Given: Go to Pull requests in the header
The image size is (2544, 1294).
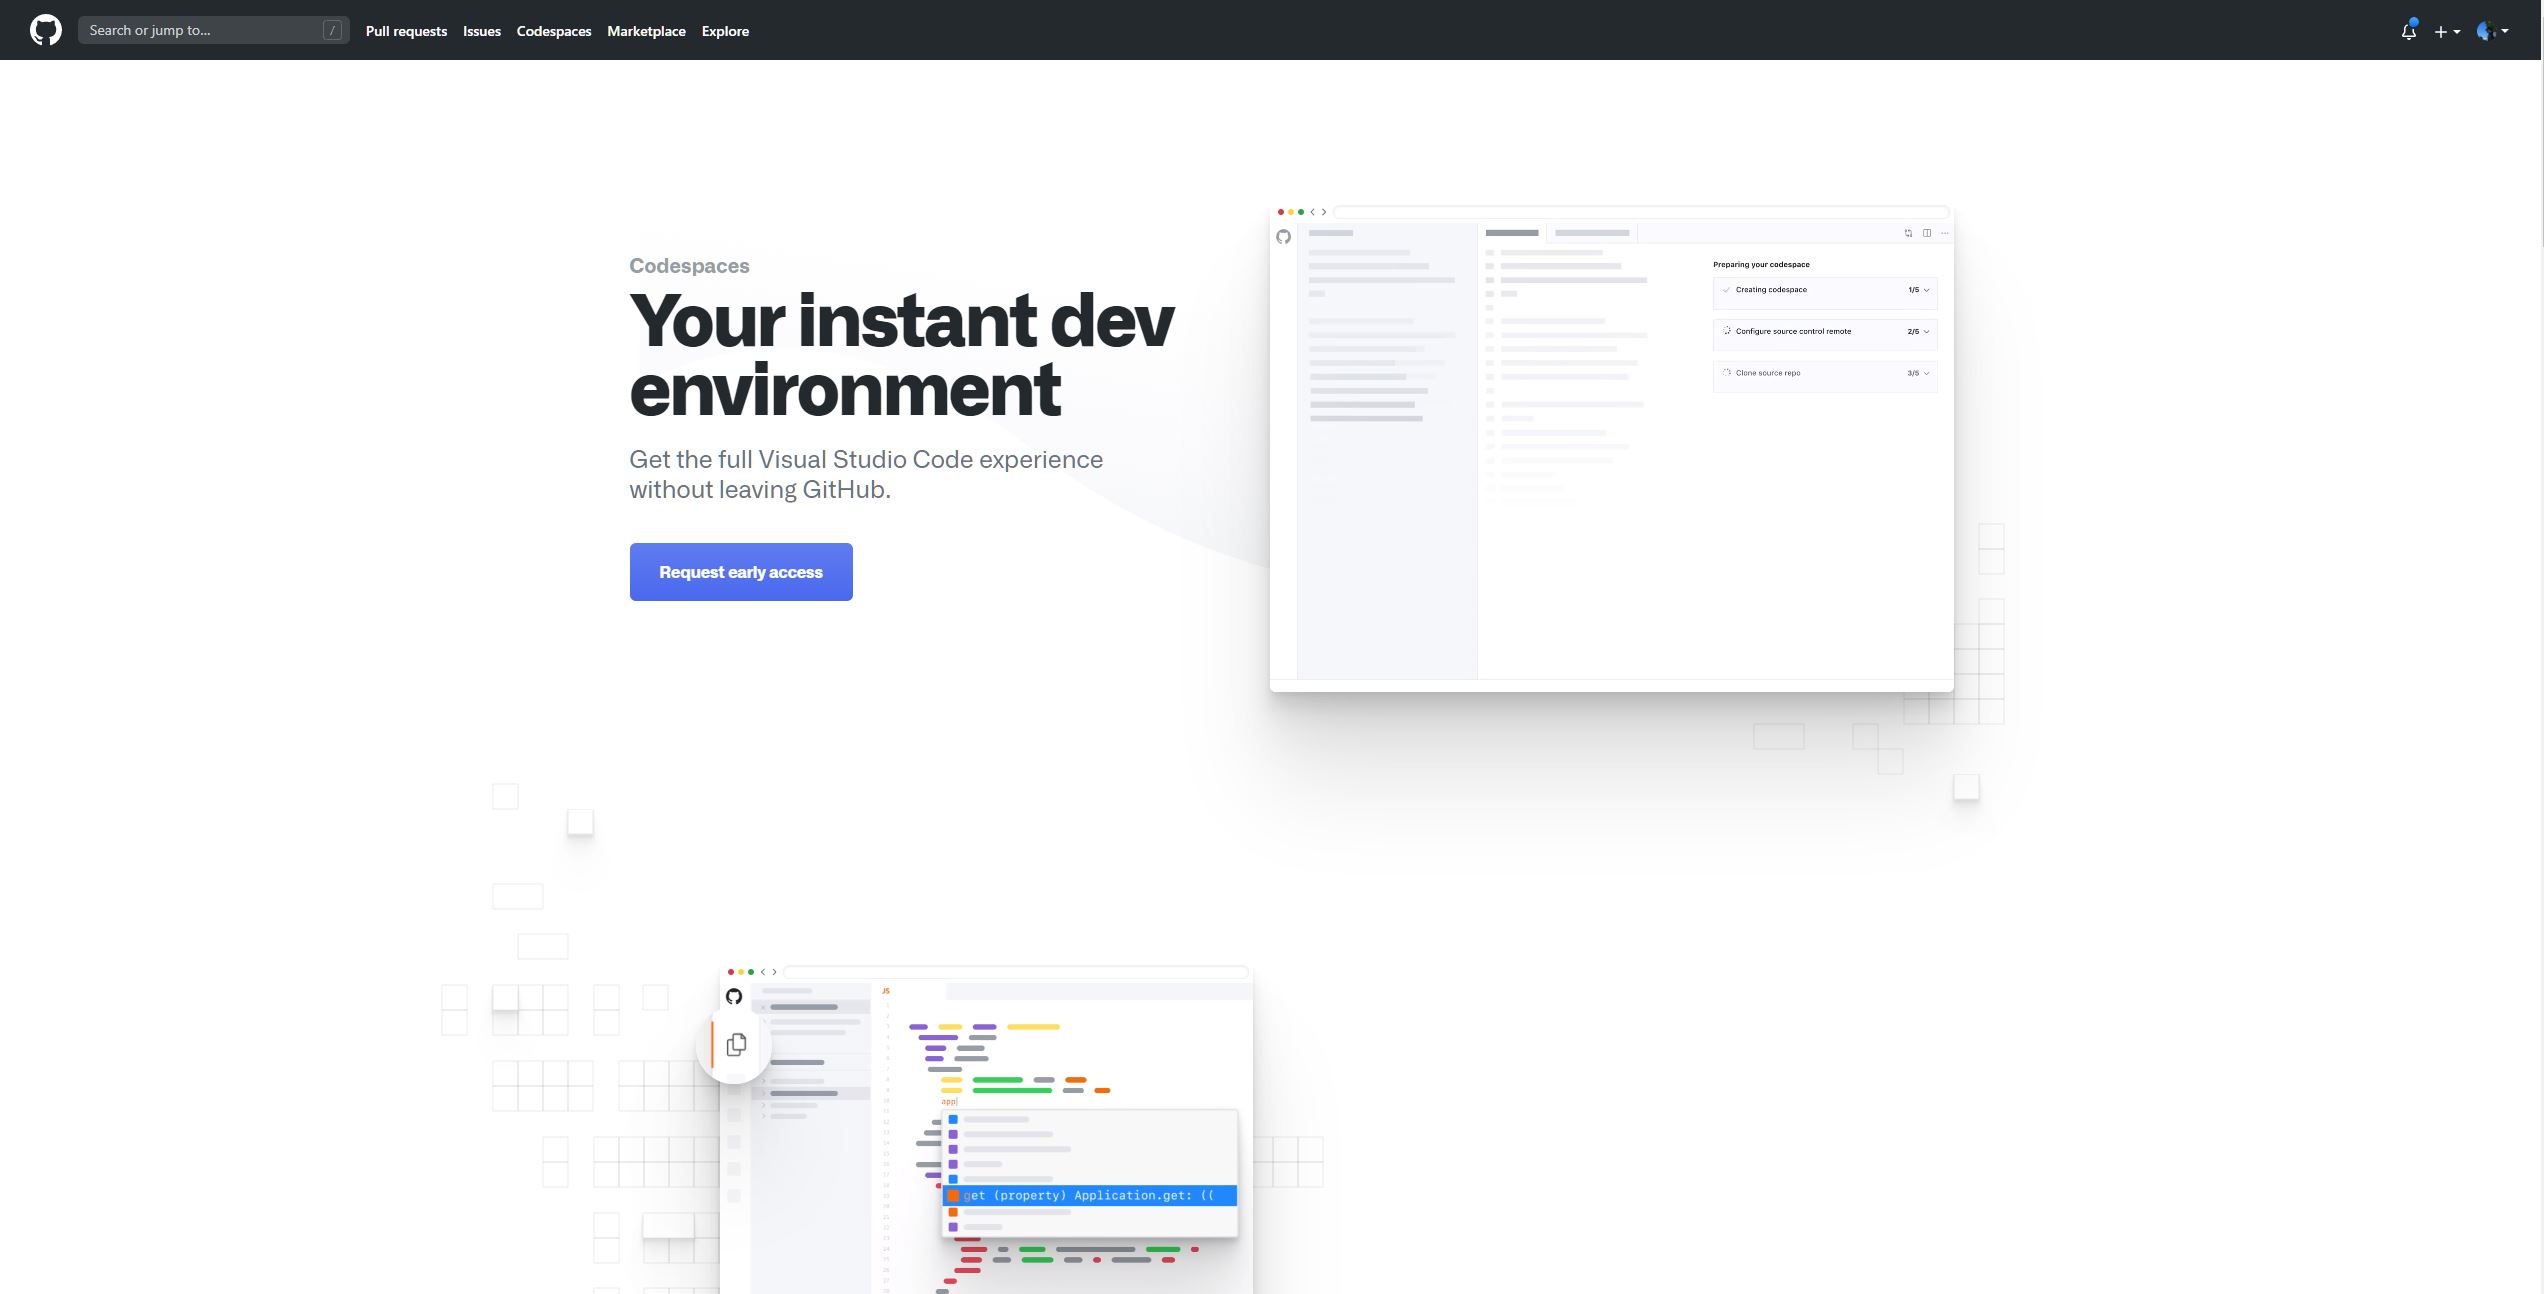Looking at the screenshot, I should 406,31.
